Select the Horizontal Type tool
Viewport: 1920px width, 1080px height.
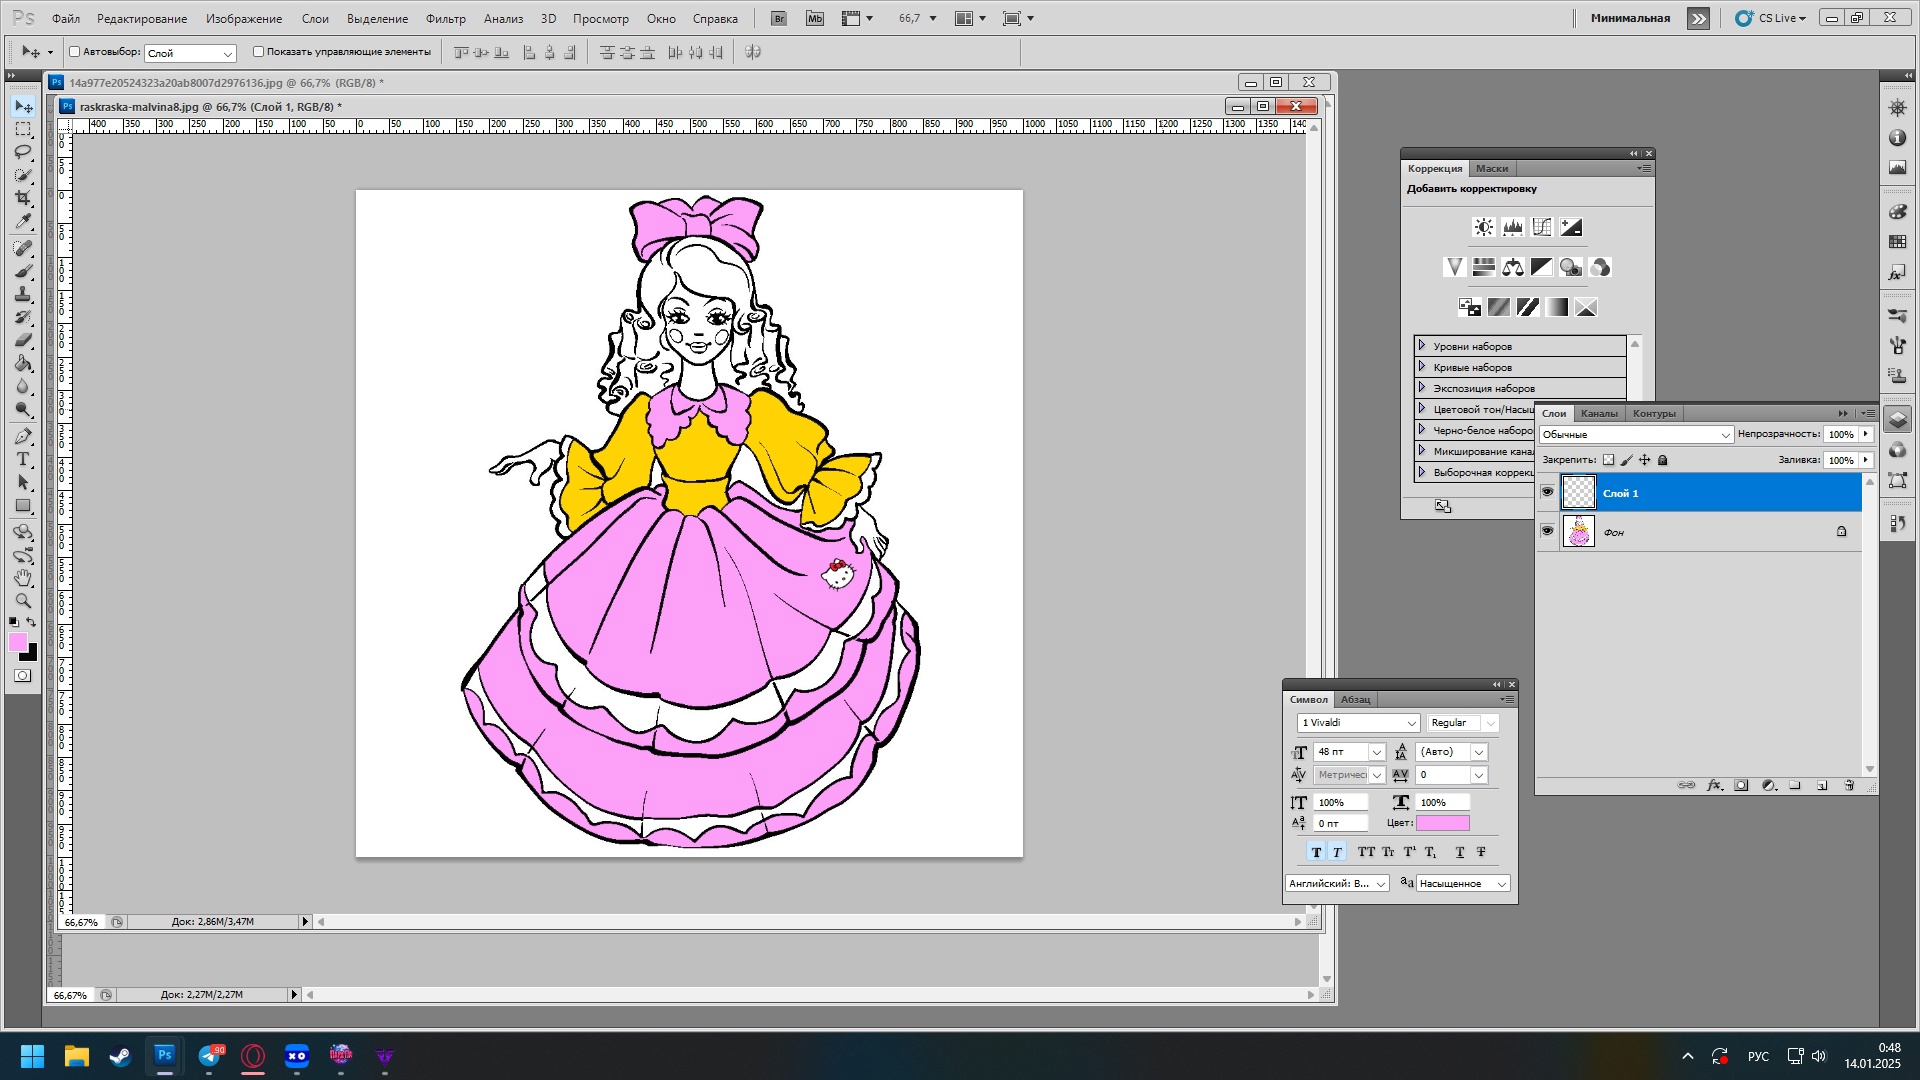click(x=23, y=459)
